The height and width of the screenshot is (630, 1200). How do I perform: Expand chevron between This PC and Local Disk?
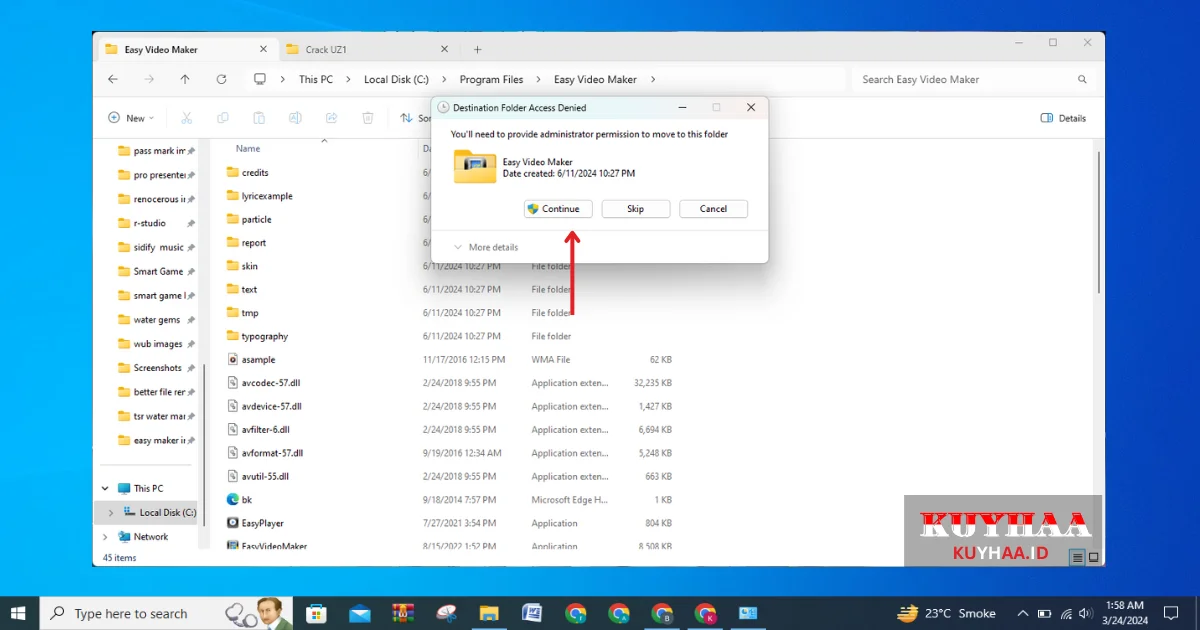[x=348, y=79]
